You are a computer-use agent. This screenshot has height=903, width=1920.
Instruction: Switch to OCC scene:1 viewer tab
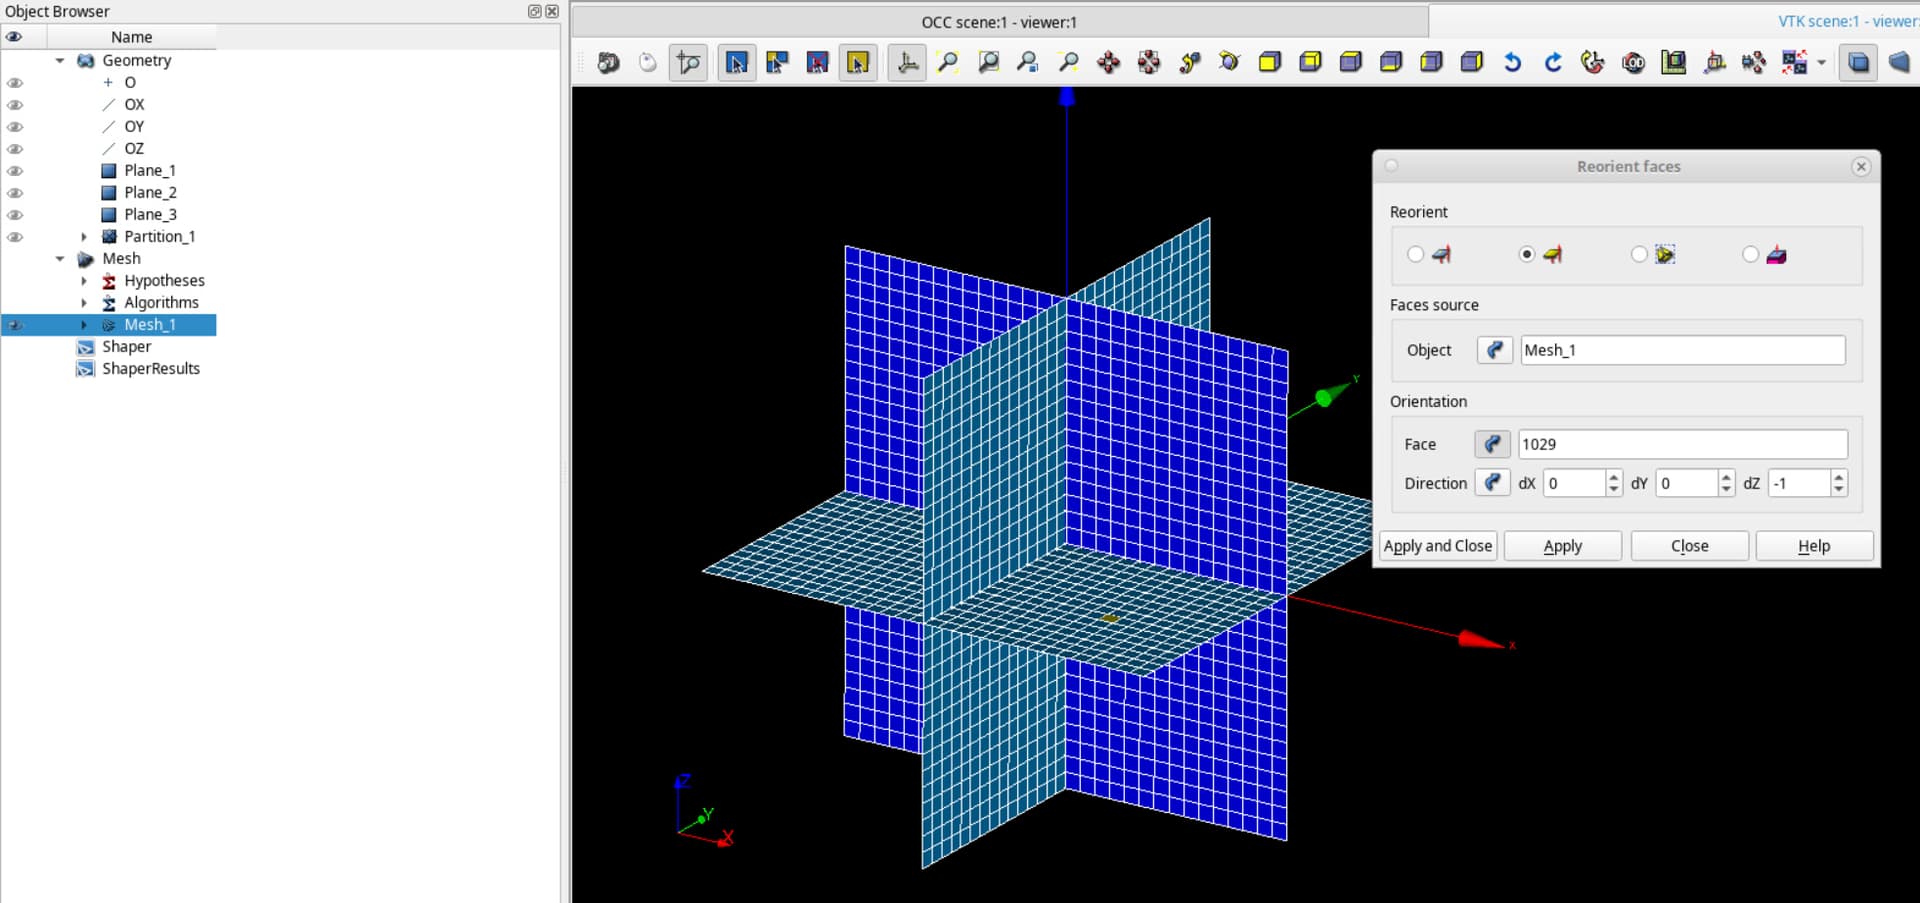(998, 22)
